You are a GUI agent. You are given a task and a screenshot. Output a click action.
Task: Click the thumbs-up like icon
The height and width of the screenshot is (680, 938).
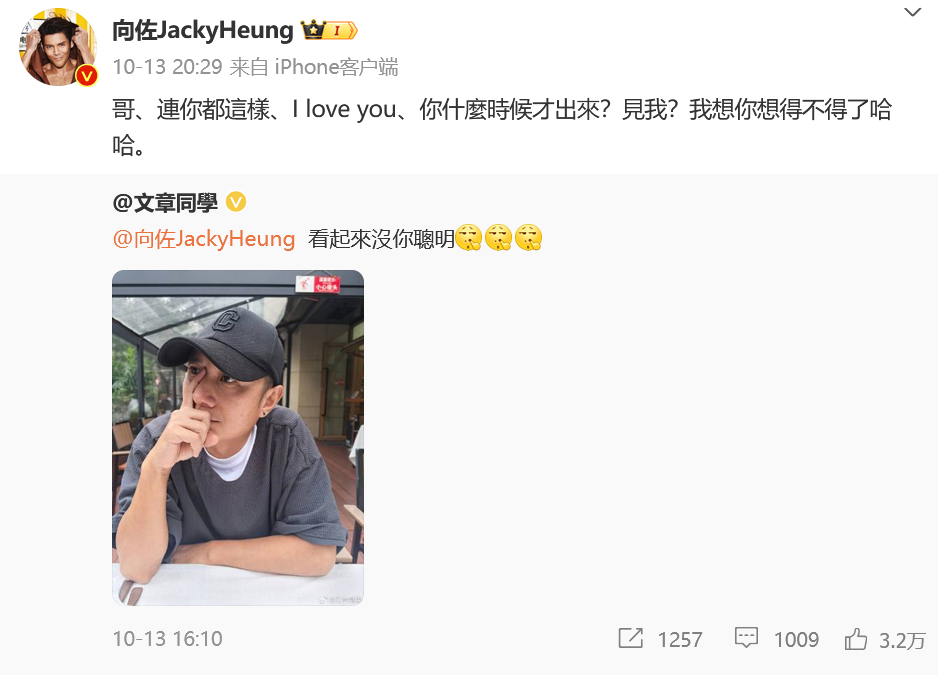point(856,639)
